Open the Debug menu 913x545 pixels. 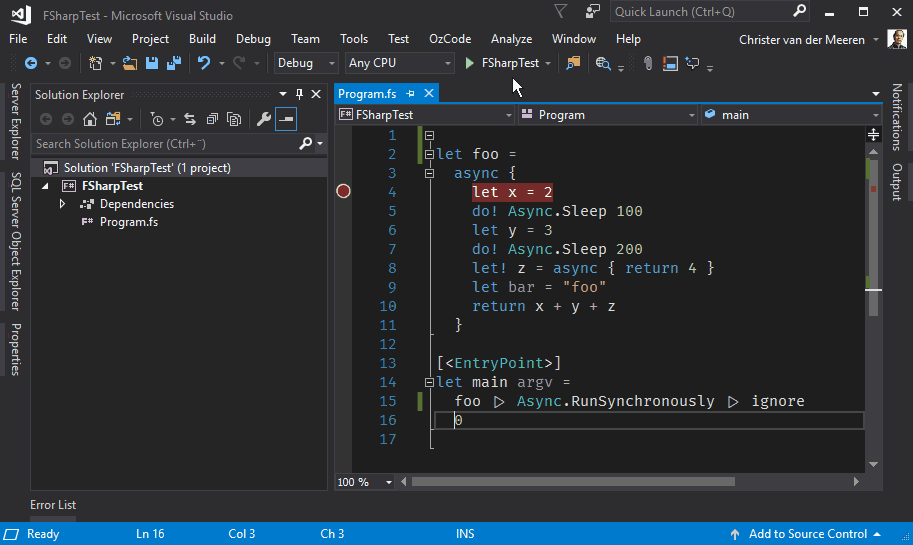point(253,39)
